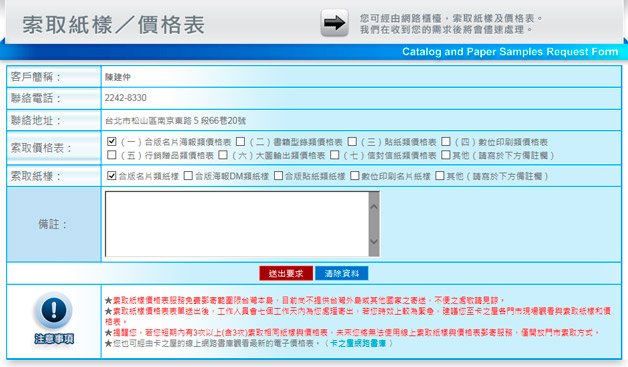Check the (五) 行銷贈品類價格表 checkbox
628x367 pixels.
(112, 155)
